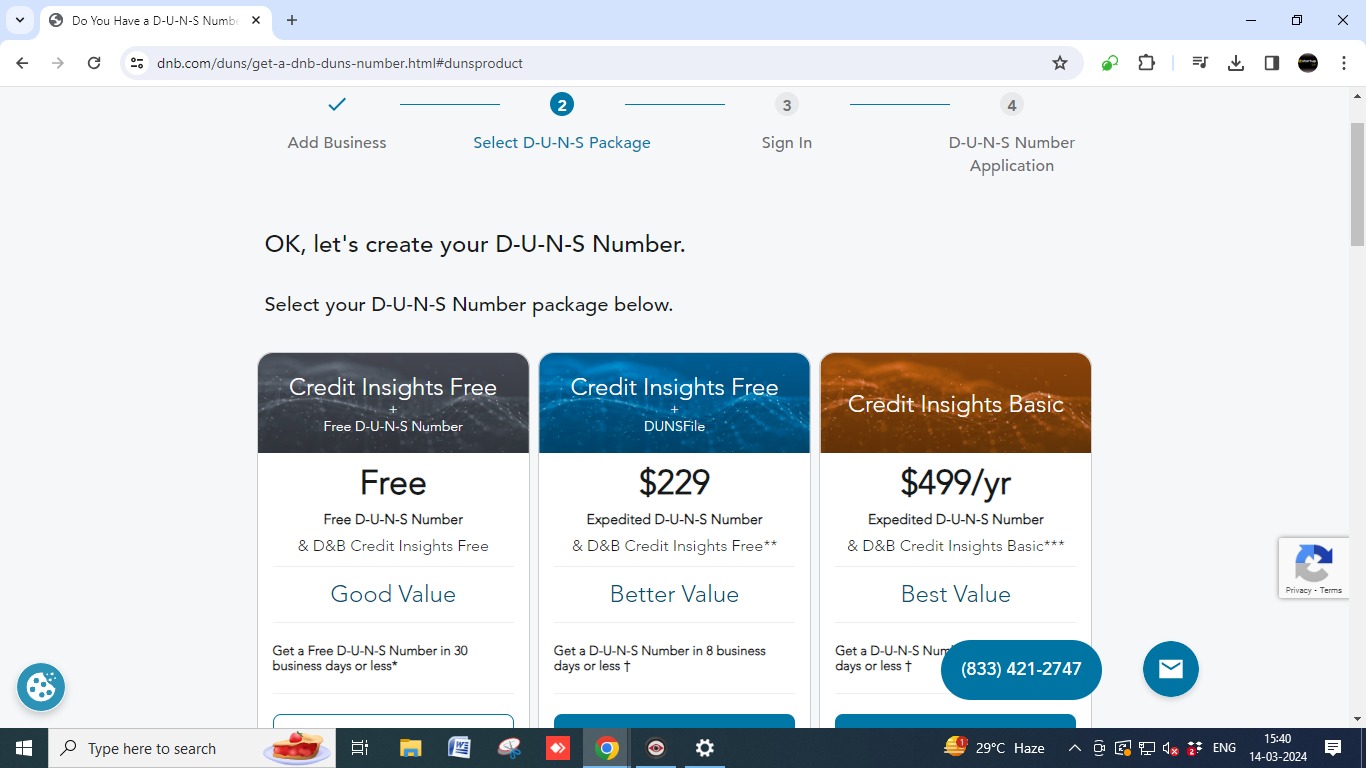This screenshot has height=768, width=1366.
Task: Open Microsoft Word from the taskbar
Action: (459, 747)
